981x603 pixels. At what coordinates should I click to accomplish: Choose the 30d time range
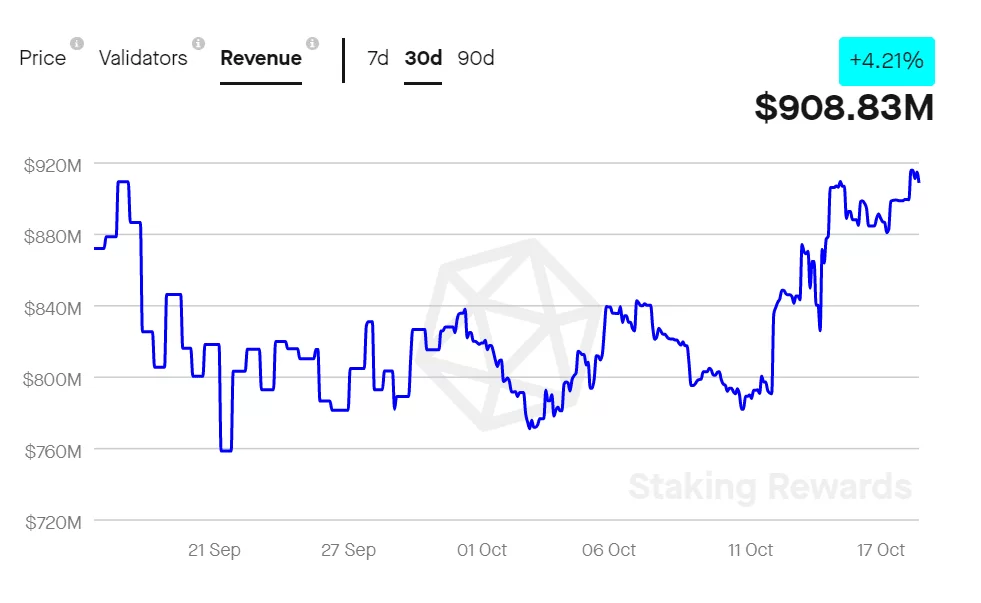tap(423, 58)
